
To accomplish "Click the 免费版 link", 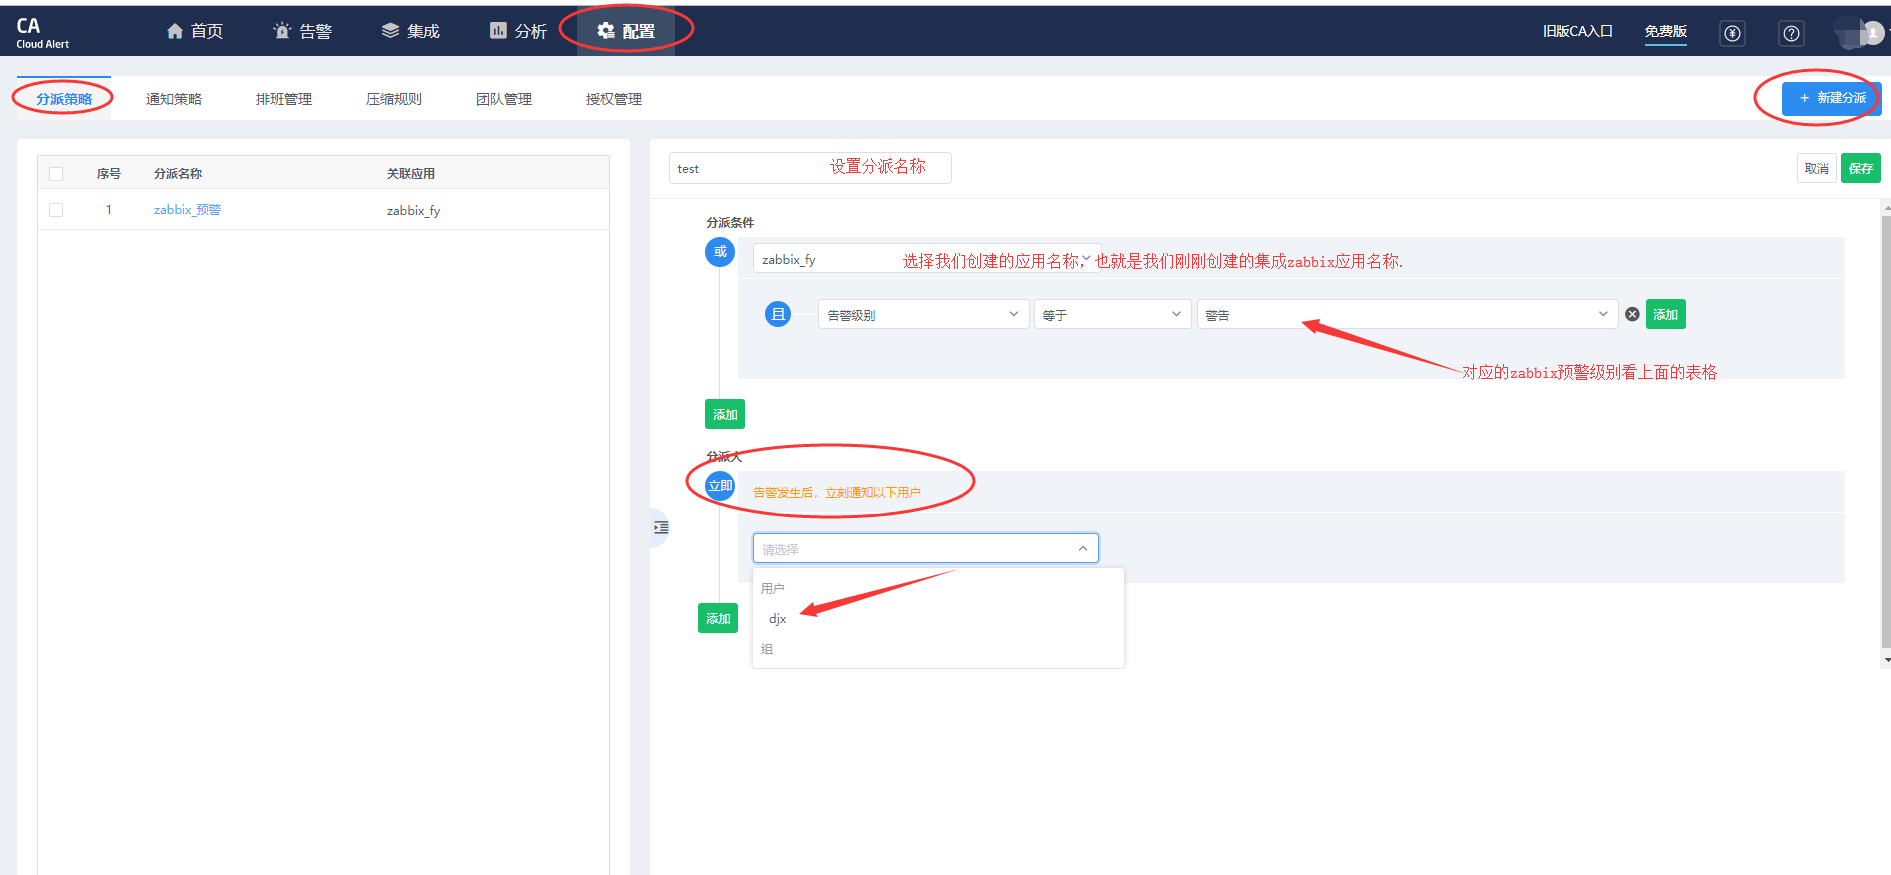I will pyautogui.click(x=1666, y=31).
